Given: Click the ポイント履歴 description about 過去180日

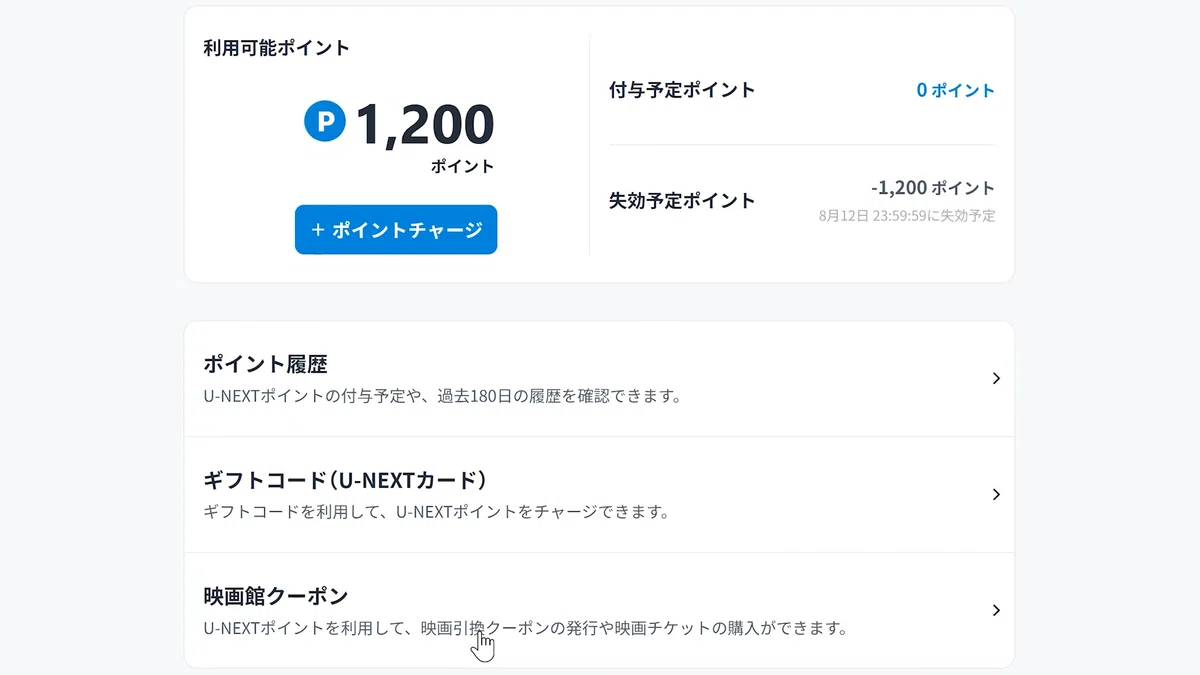Looking at the screenshot, I should tap(442, 396).
